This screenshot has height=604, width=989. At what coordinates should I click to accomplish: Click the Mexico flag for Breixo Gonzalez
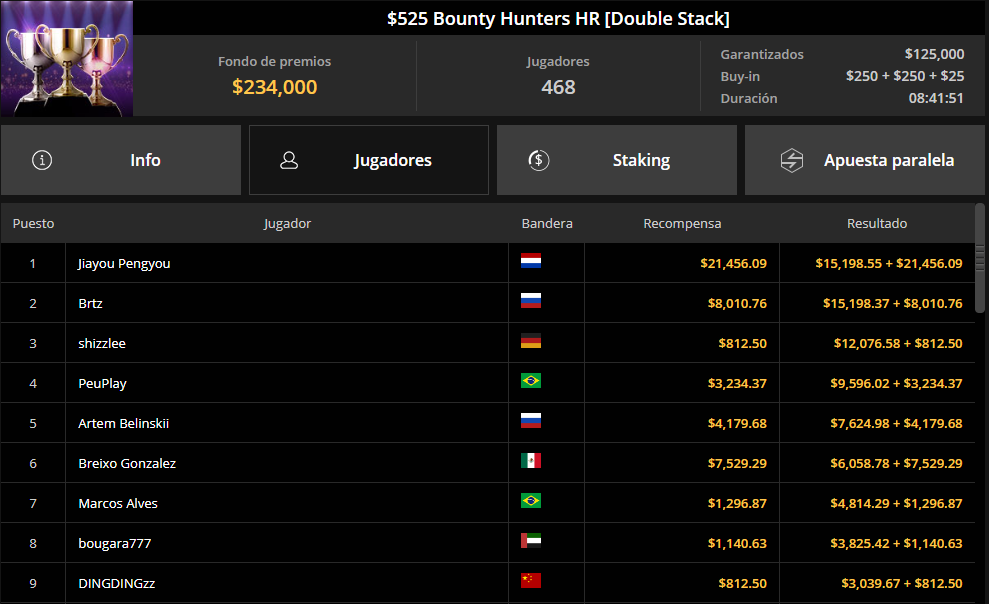tap(530, 461)
